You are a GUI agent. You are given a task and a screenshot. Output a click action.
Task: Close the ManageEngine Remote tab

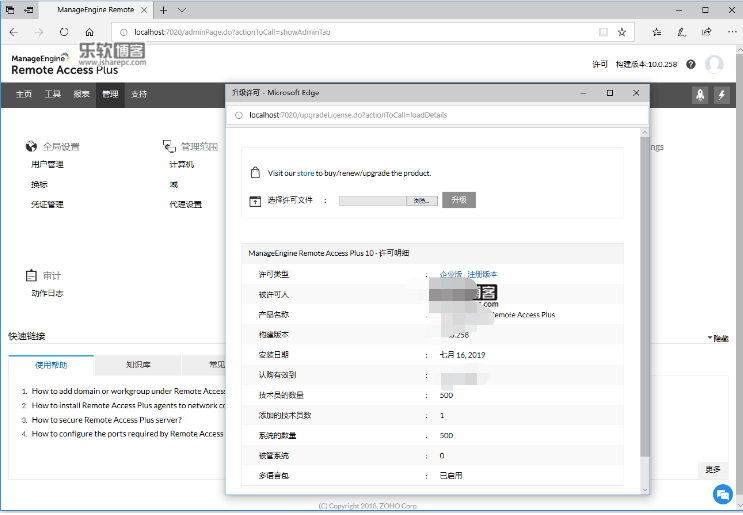click(145, 10)
